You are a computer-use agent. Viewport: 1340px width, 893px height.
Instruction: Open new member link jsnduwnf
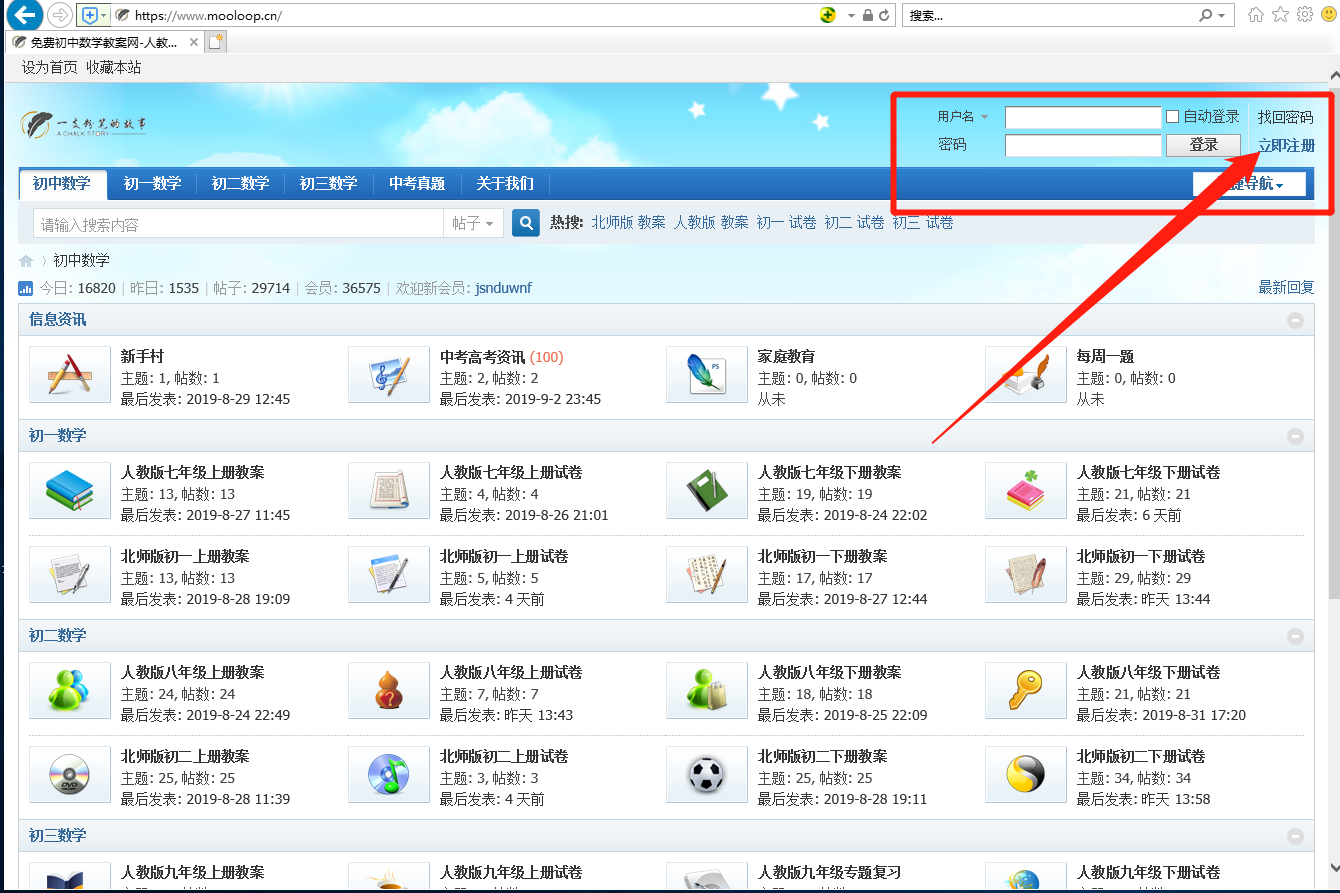(x=503, y=288)
